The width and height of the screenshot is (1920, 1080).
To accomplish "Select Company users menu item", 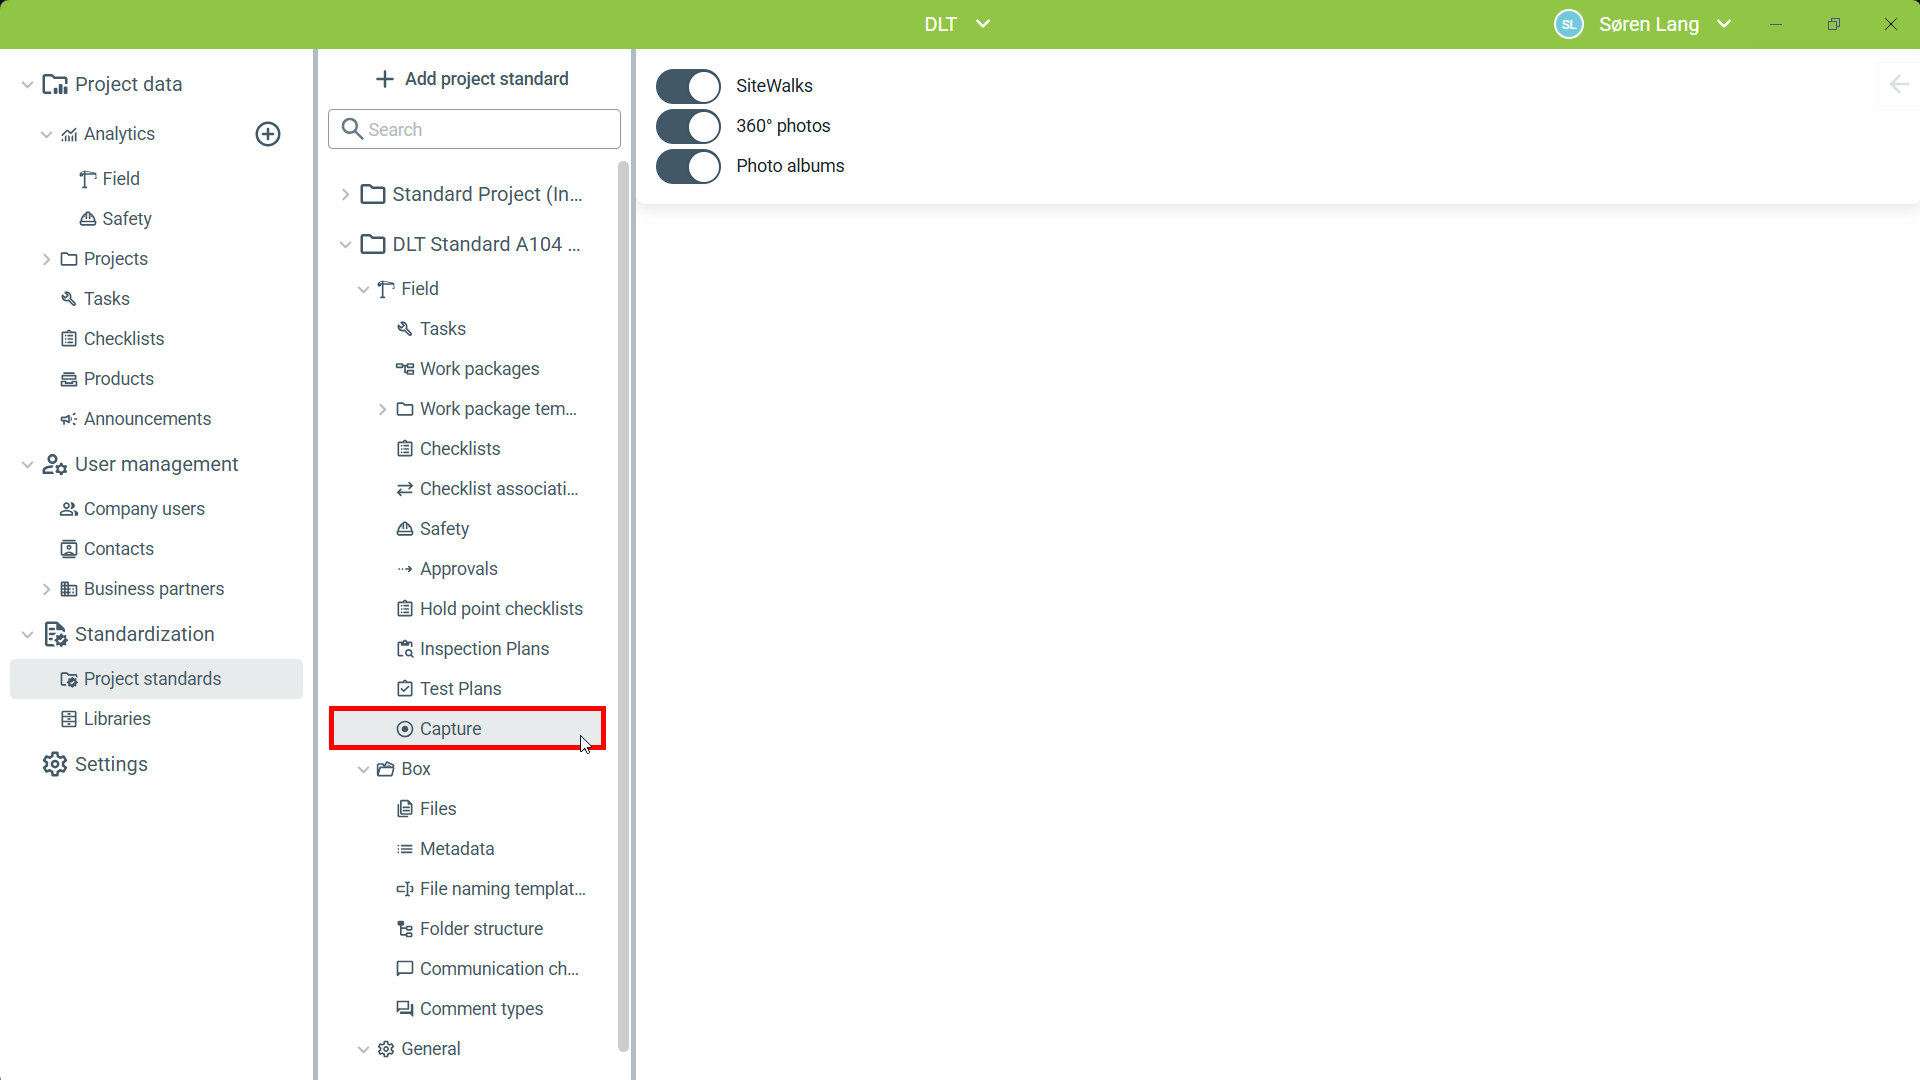I will (x=144, y=509).
